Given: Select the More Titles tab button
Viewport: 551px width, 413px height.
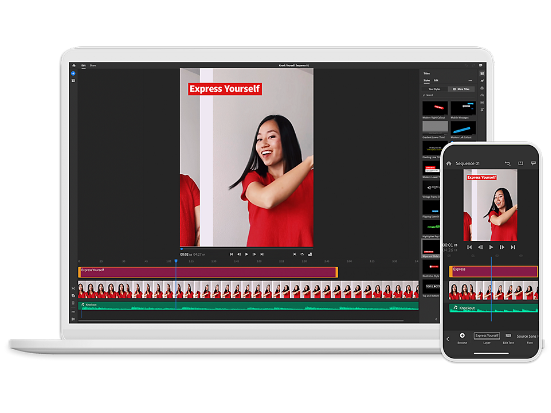Looking at the screenshot, I should click(x=461, y=89).
